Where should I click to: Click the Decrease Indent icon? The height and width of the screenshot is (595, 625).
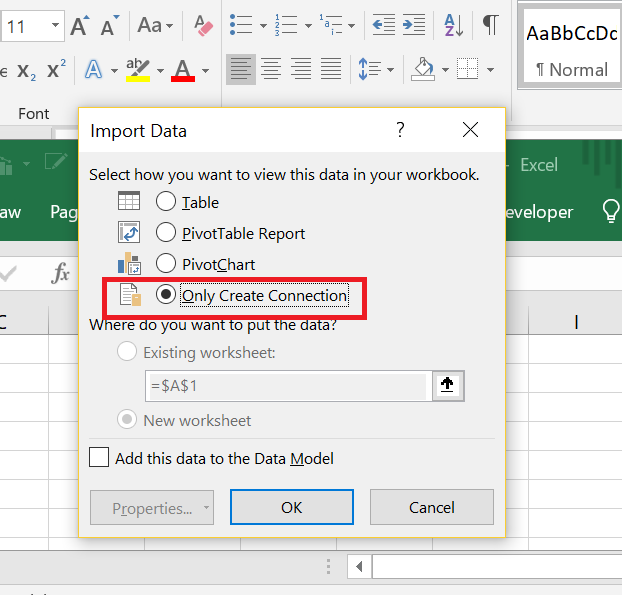tap(383, 25)
